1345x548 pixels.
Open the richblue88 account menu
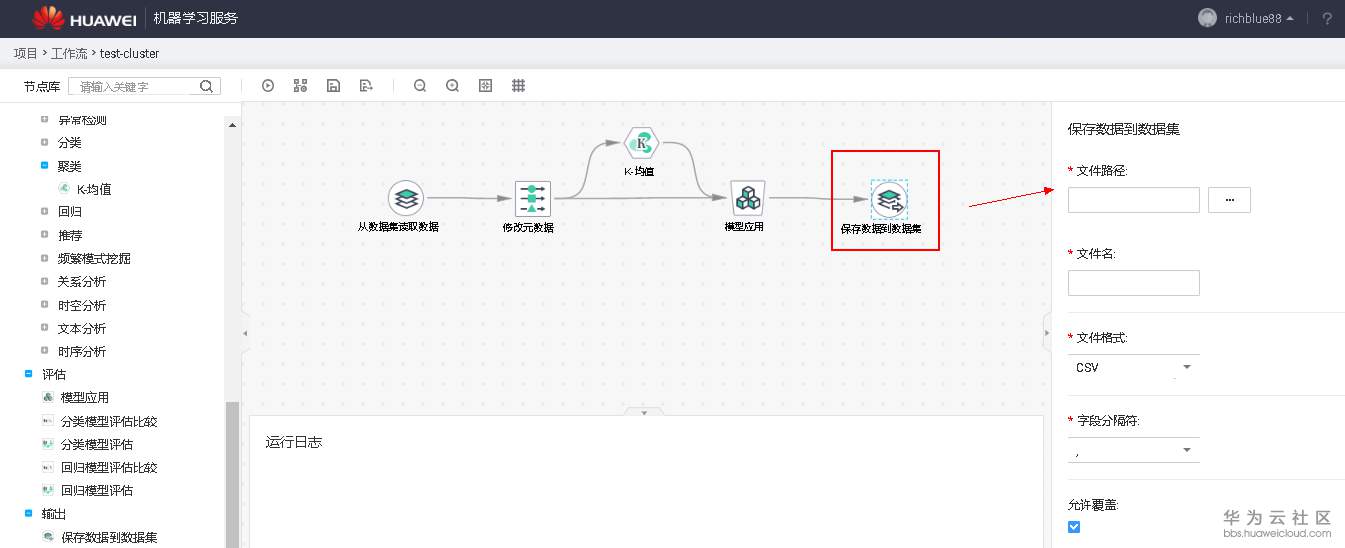[1258, 19]
